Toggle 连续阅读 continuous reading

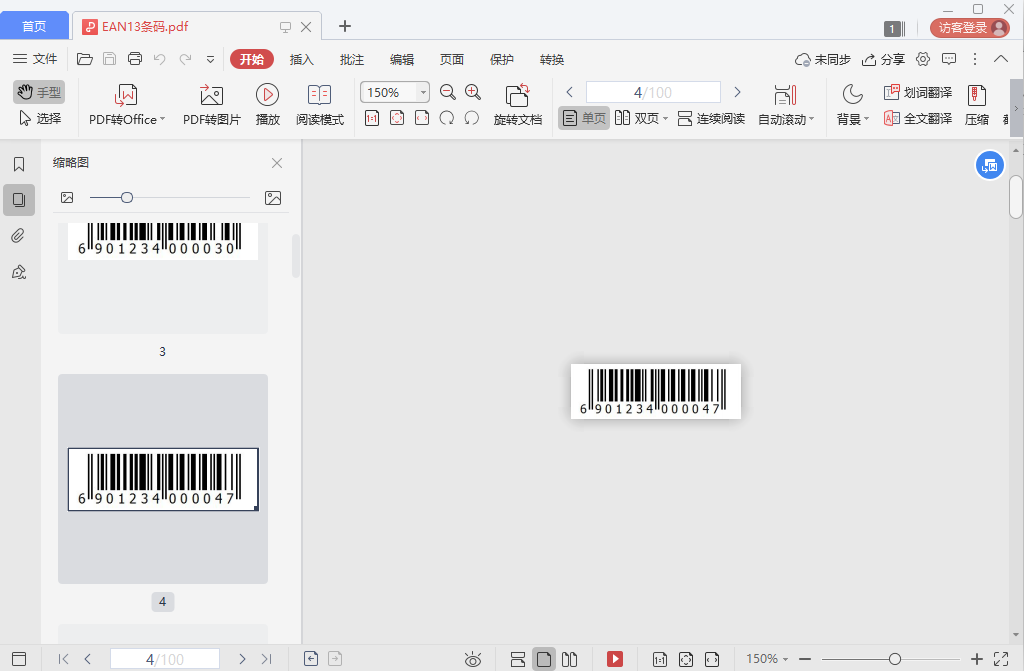point(711,118)
